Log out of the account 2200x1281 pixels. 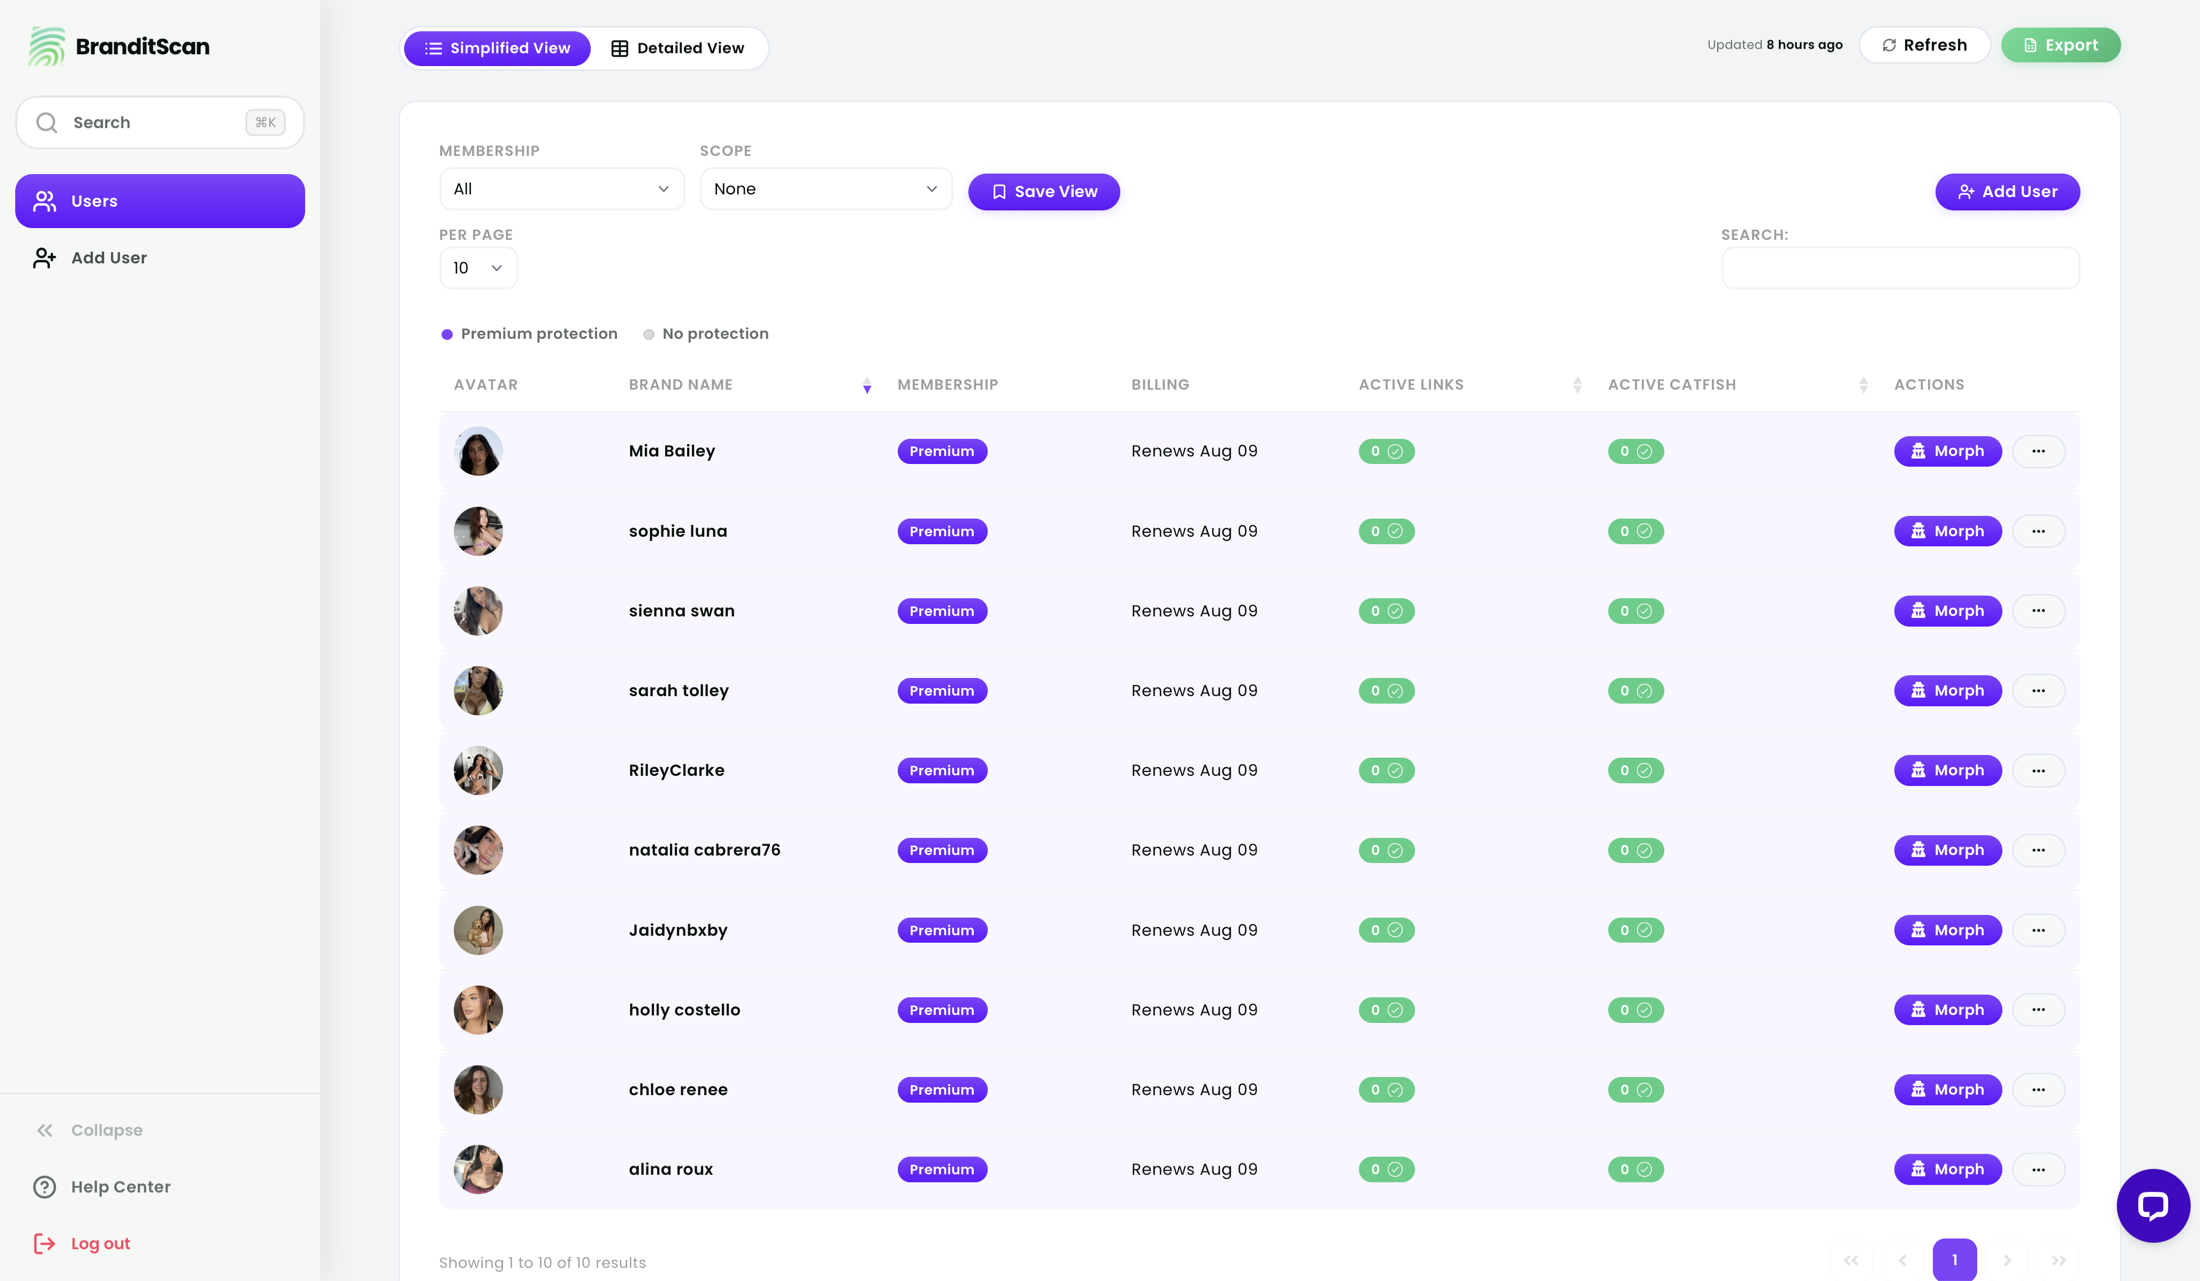pos(82,1243)
